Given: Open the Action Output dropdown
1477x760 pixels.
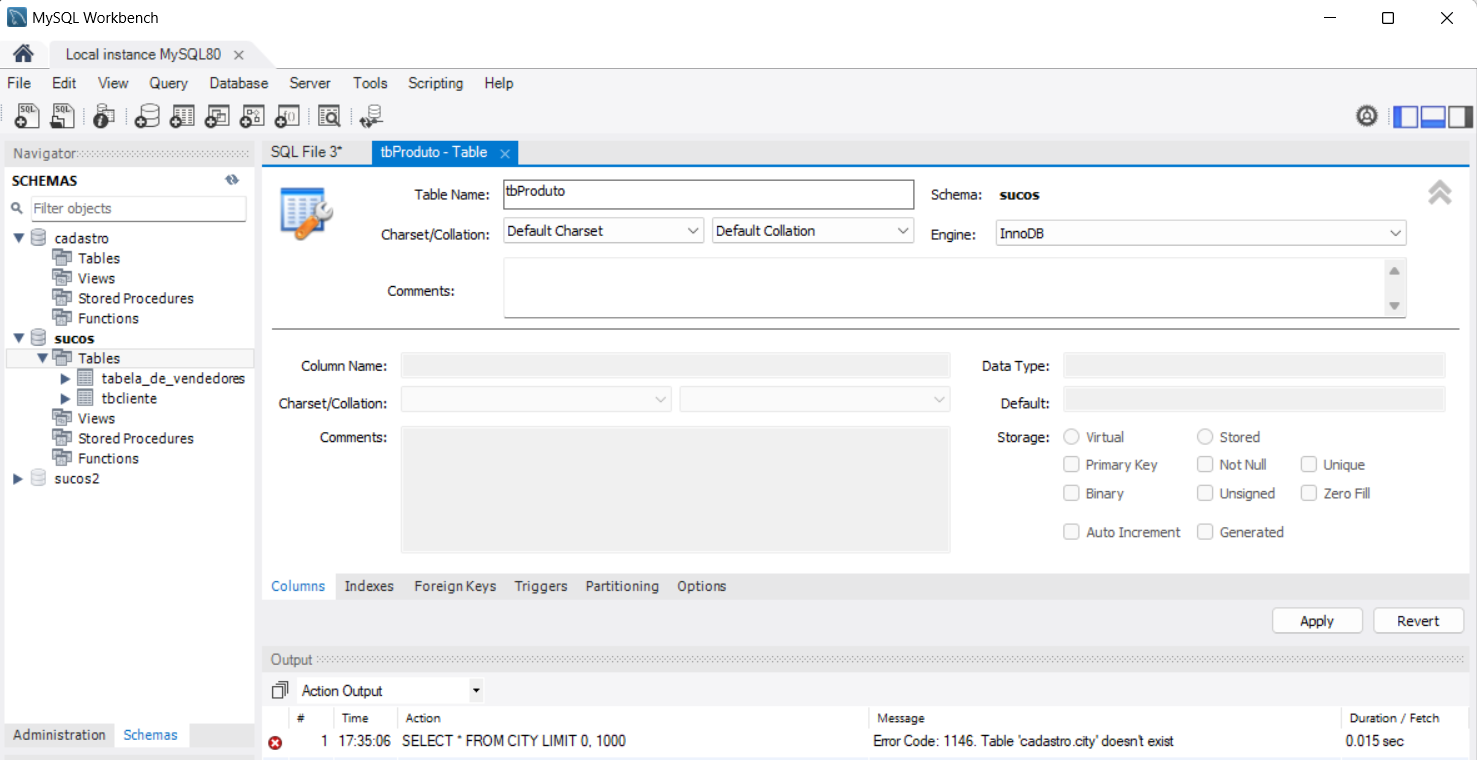Looking at the screenshot, I should coord(391,691).
